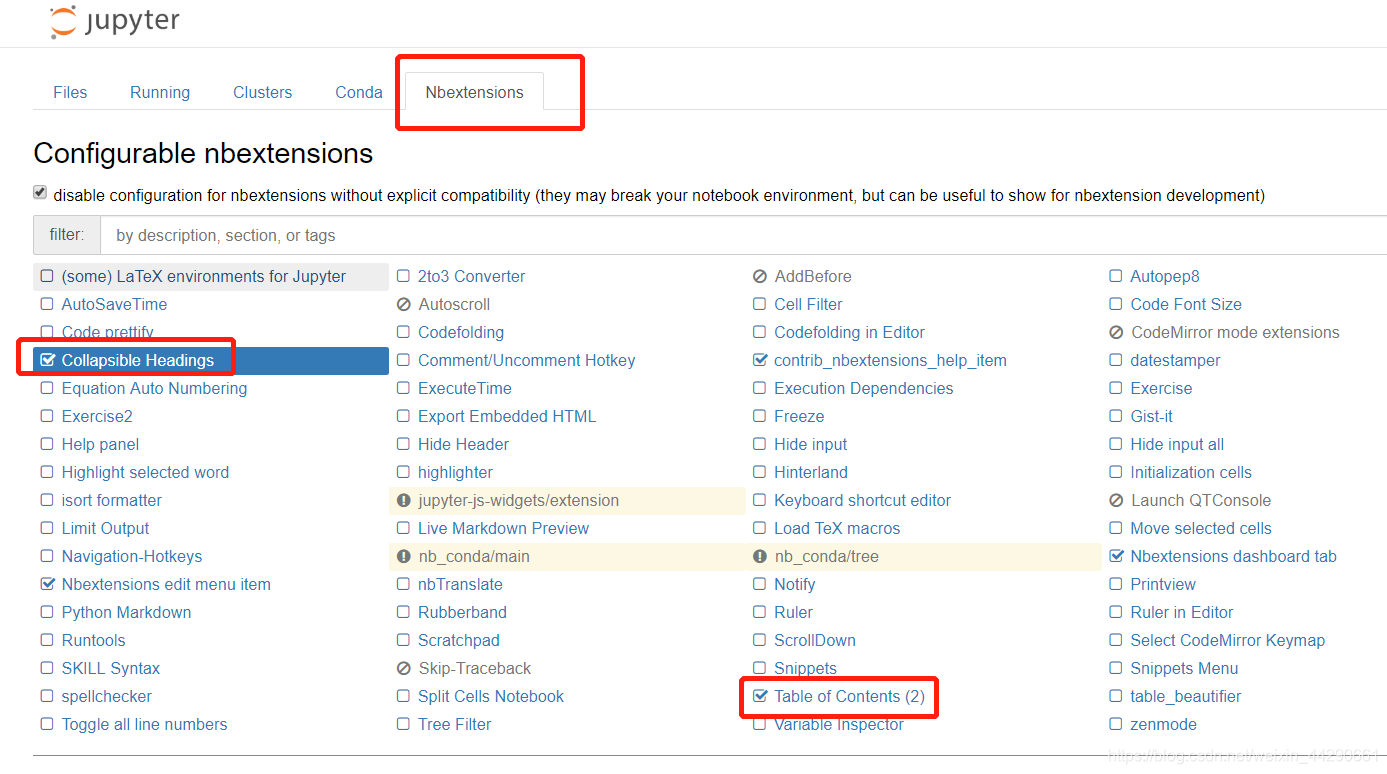Enable the Load TeX macros checkbox
This screenshot has width=1387, height=774.
pos(760,528)
